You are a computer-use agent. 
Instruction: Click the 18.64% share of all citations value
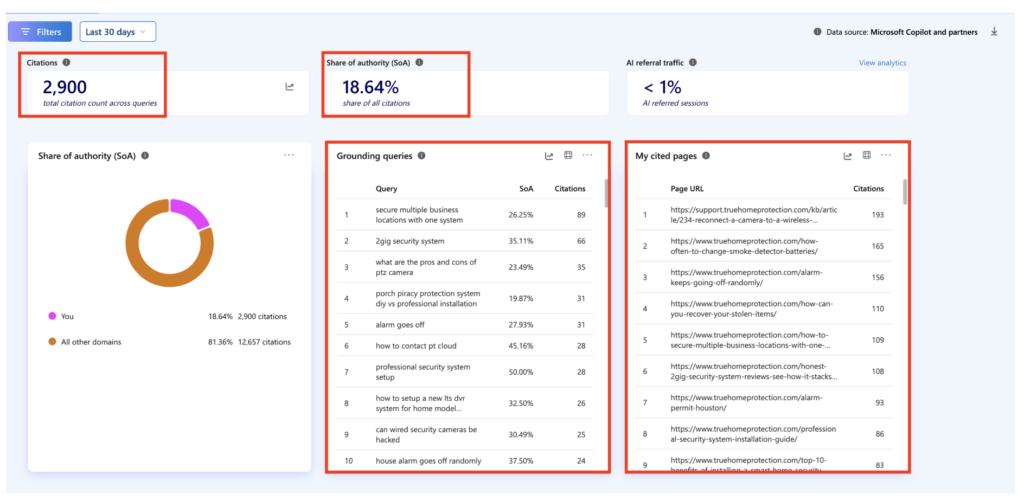(x=370, y=87)
